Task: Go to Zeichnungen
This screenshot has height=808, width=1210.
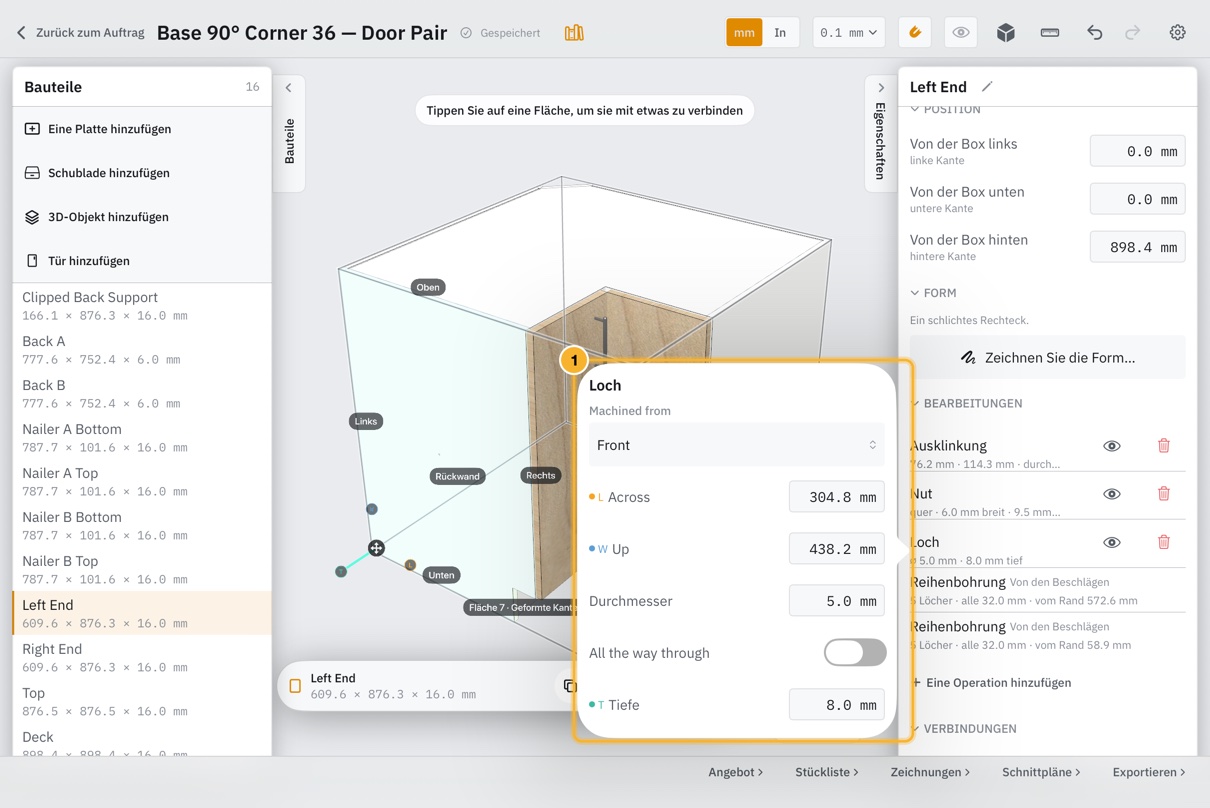Action: pyautogui.click(x=930, y=772)
